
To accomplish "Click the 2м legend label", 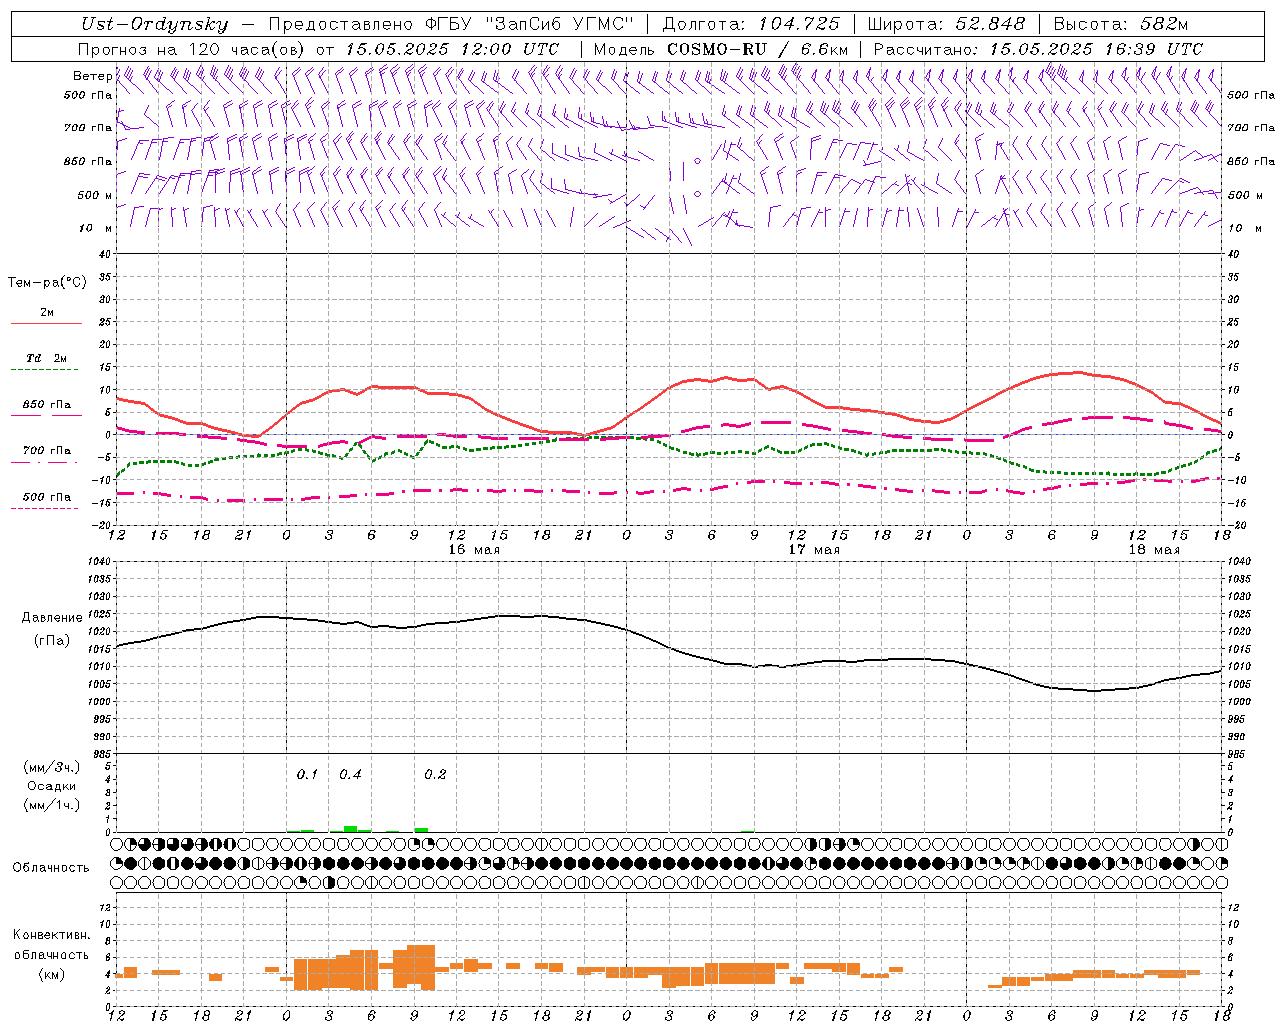I will pyautogui.click(x=47, y=313).
